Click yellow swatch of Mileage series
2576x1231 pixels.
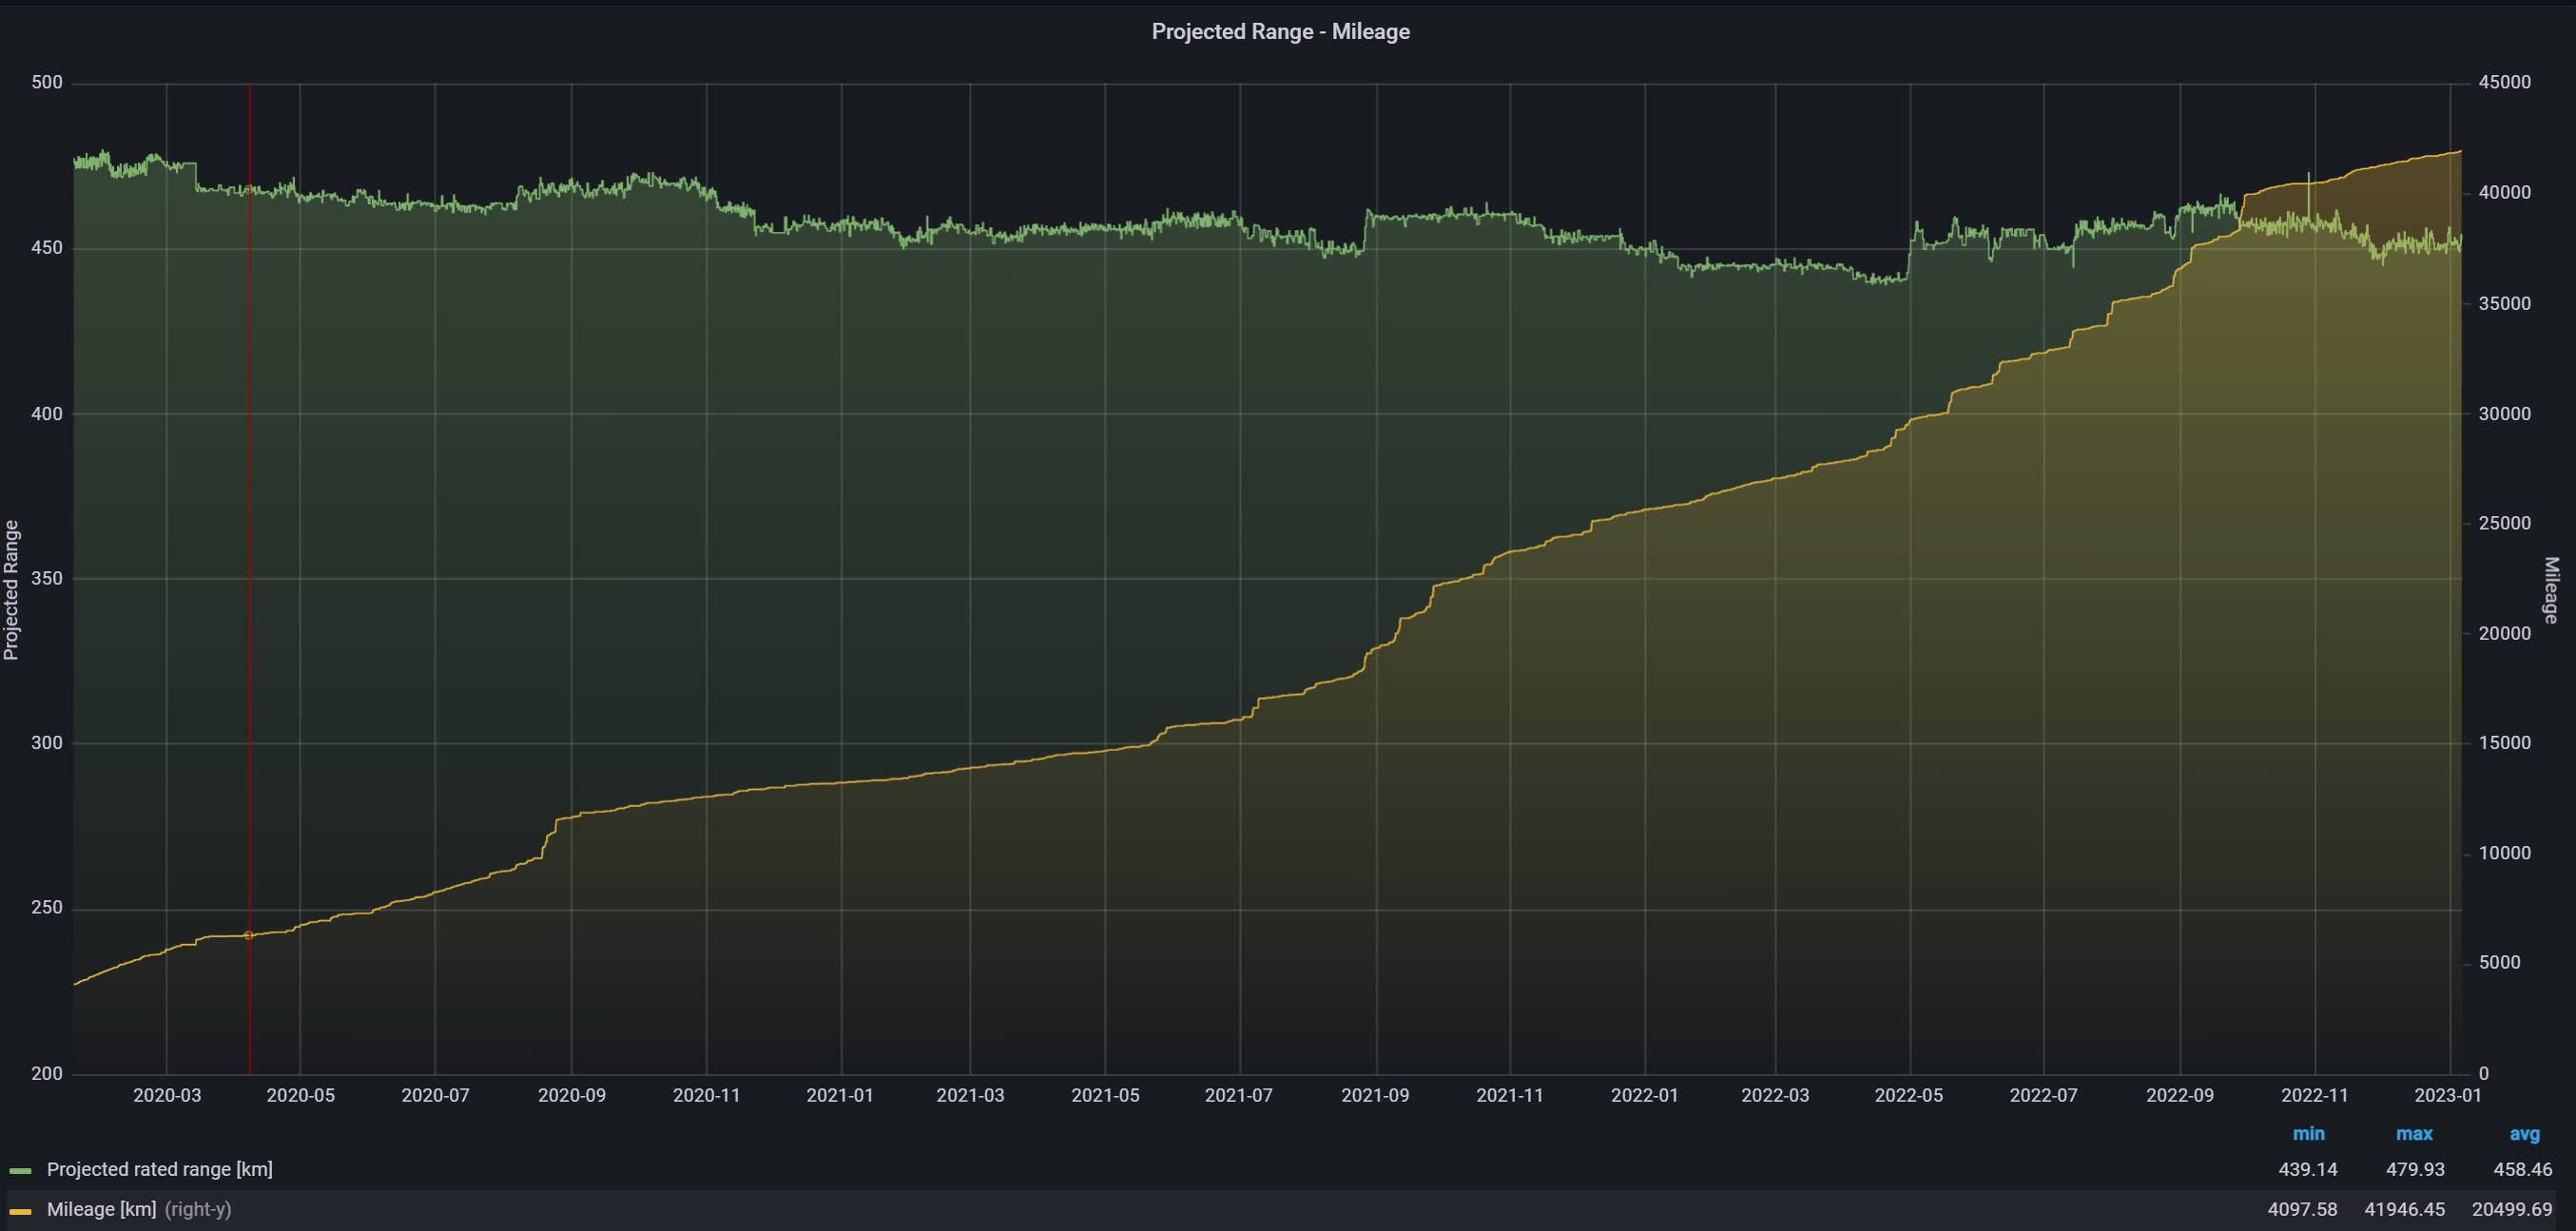tap(20, 1210)
